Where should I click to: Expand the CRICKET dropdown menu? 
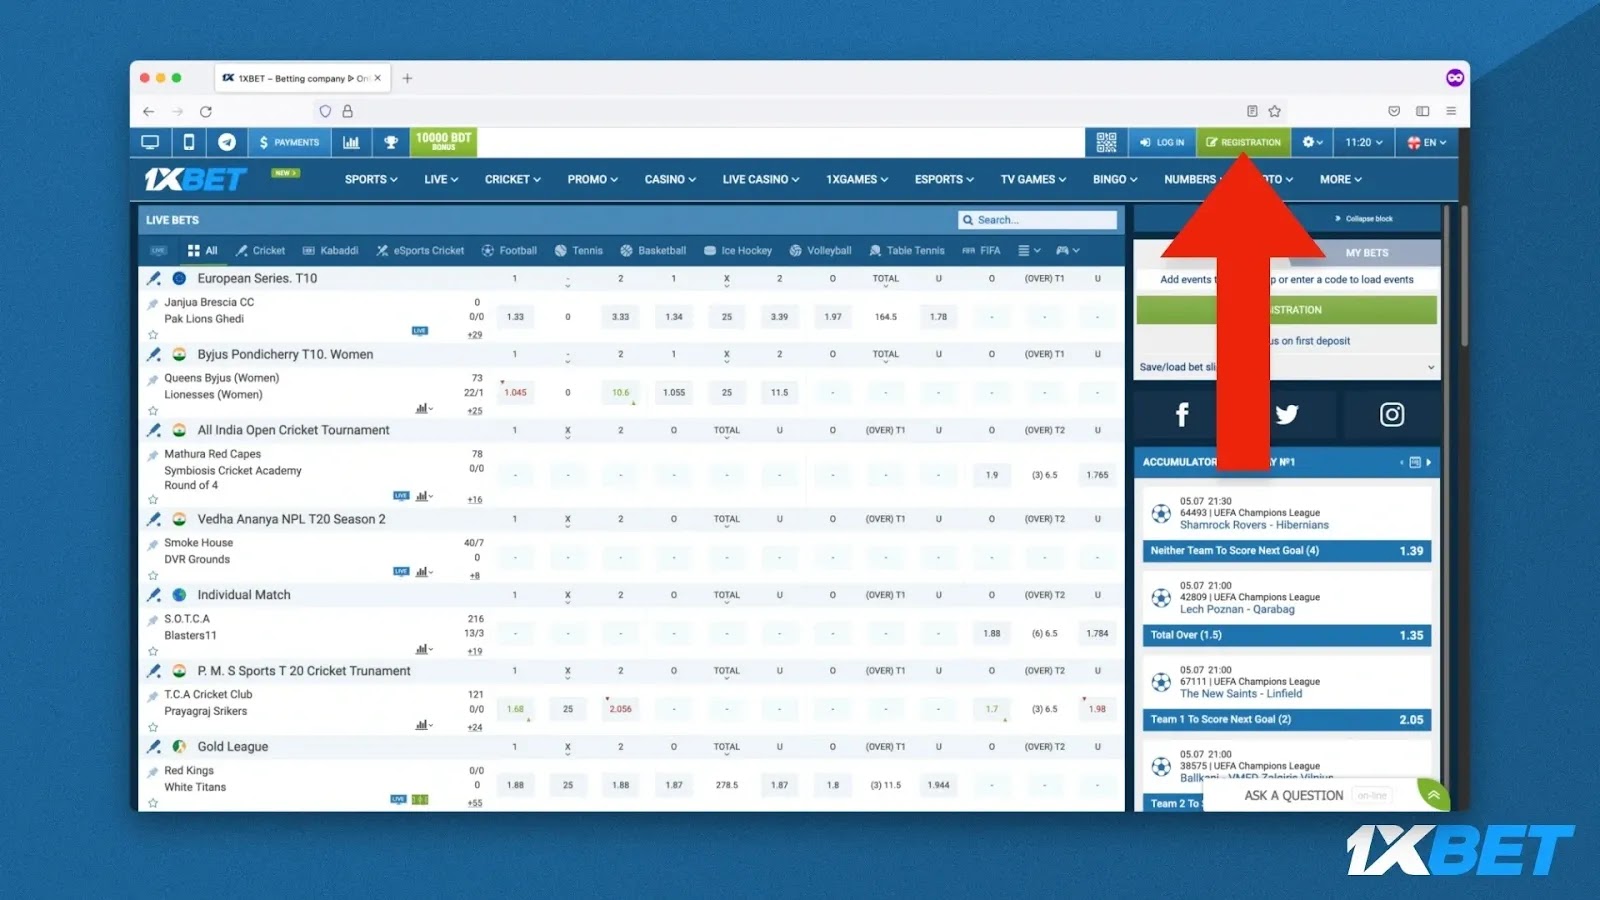coord(513,180)
